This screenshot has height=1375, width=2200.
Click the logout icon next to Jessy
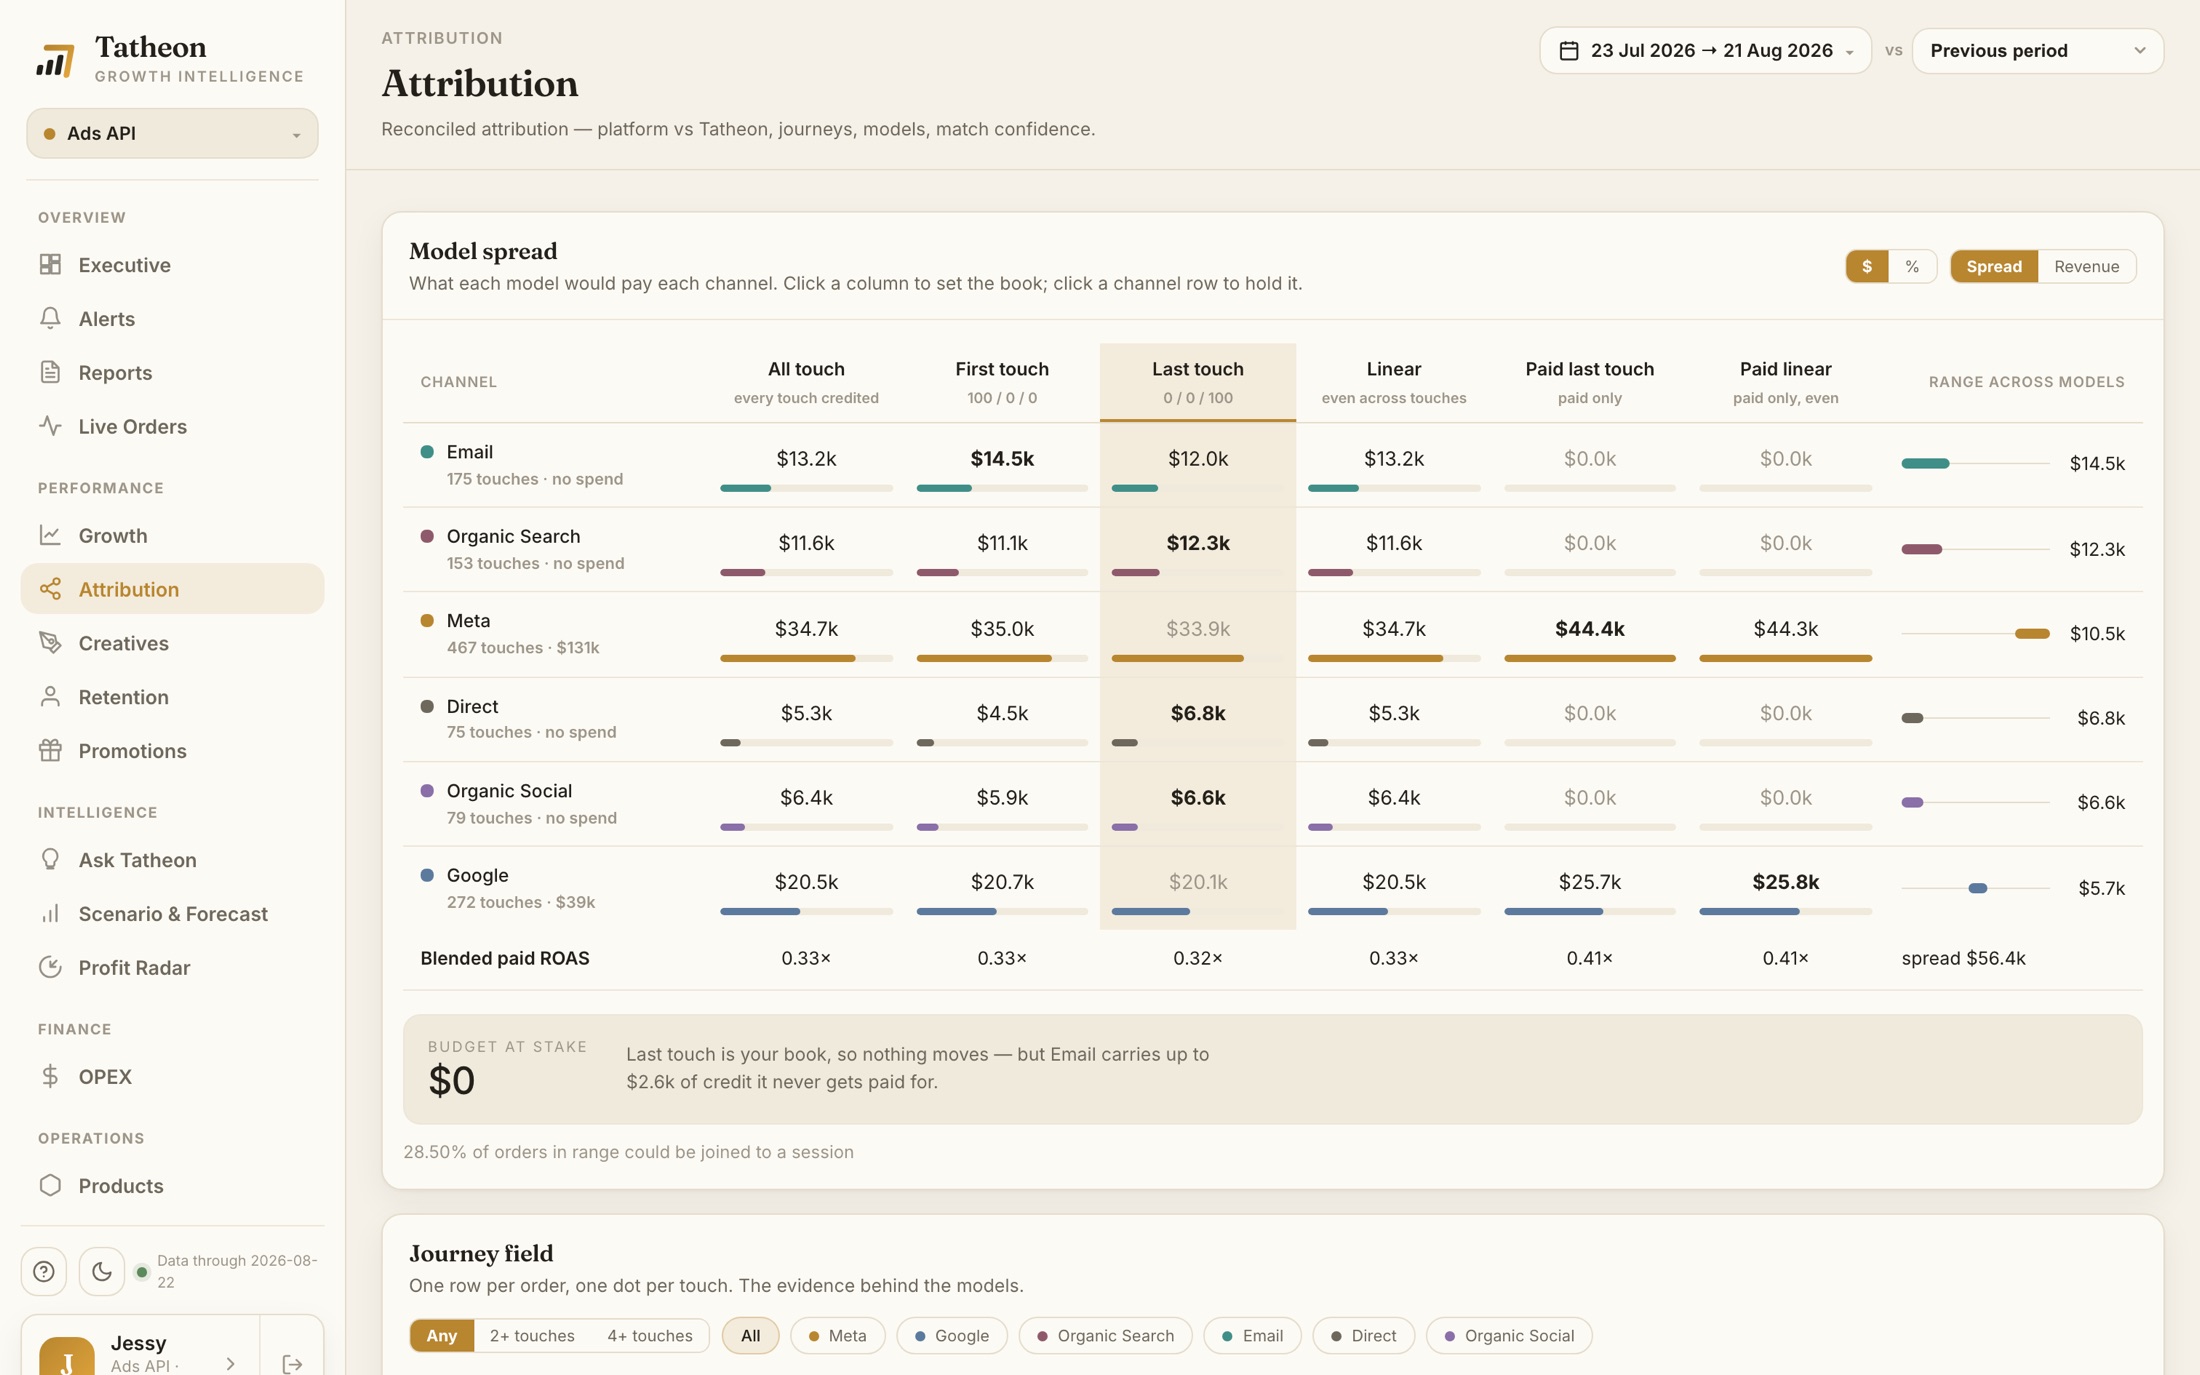coord(292,1363)
